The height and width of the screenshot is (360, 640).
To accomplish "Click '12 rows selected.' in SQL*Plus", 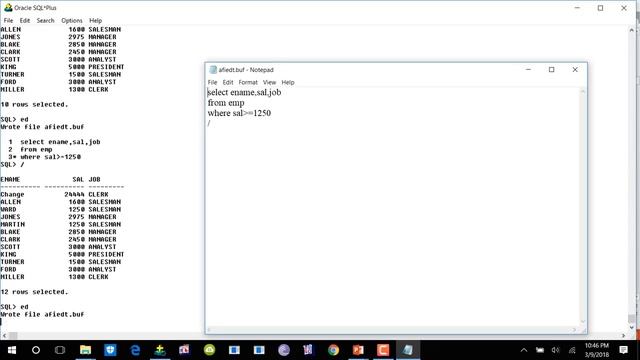I will 34,292.
